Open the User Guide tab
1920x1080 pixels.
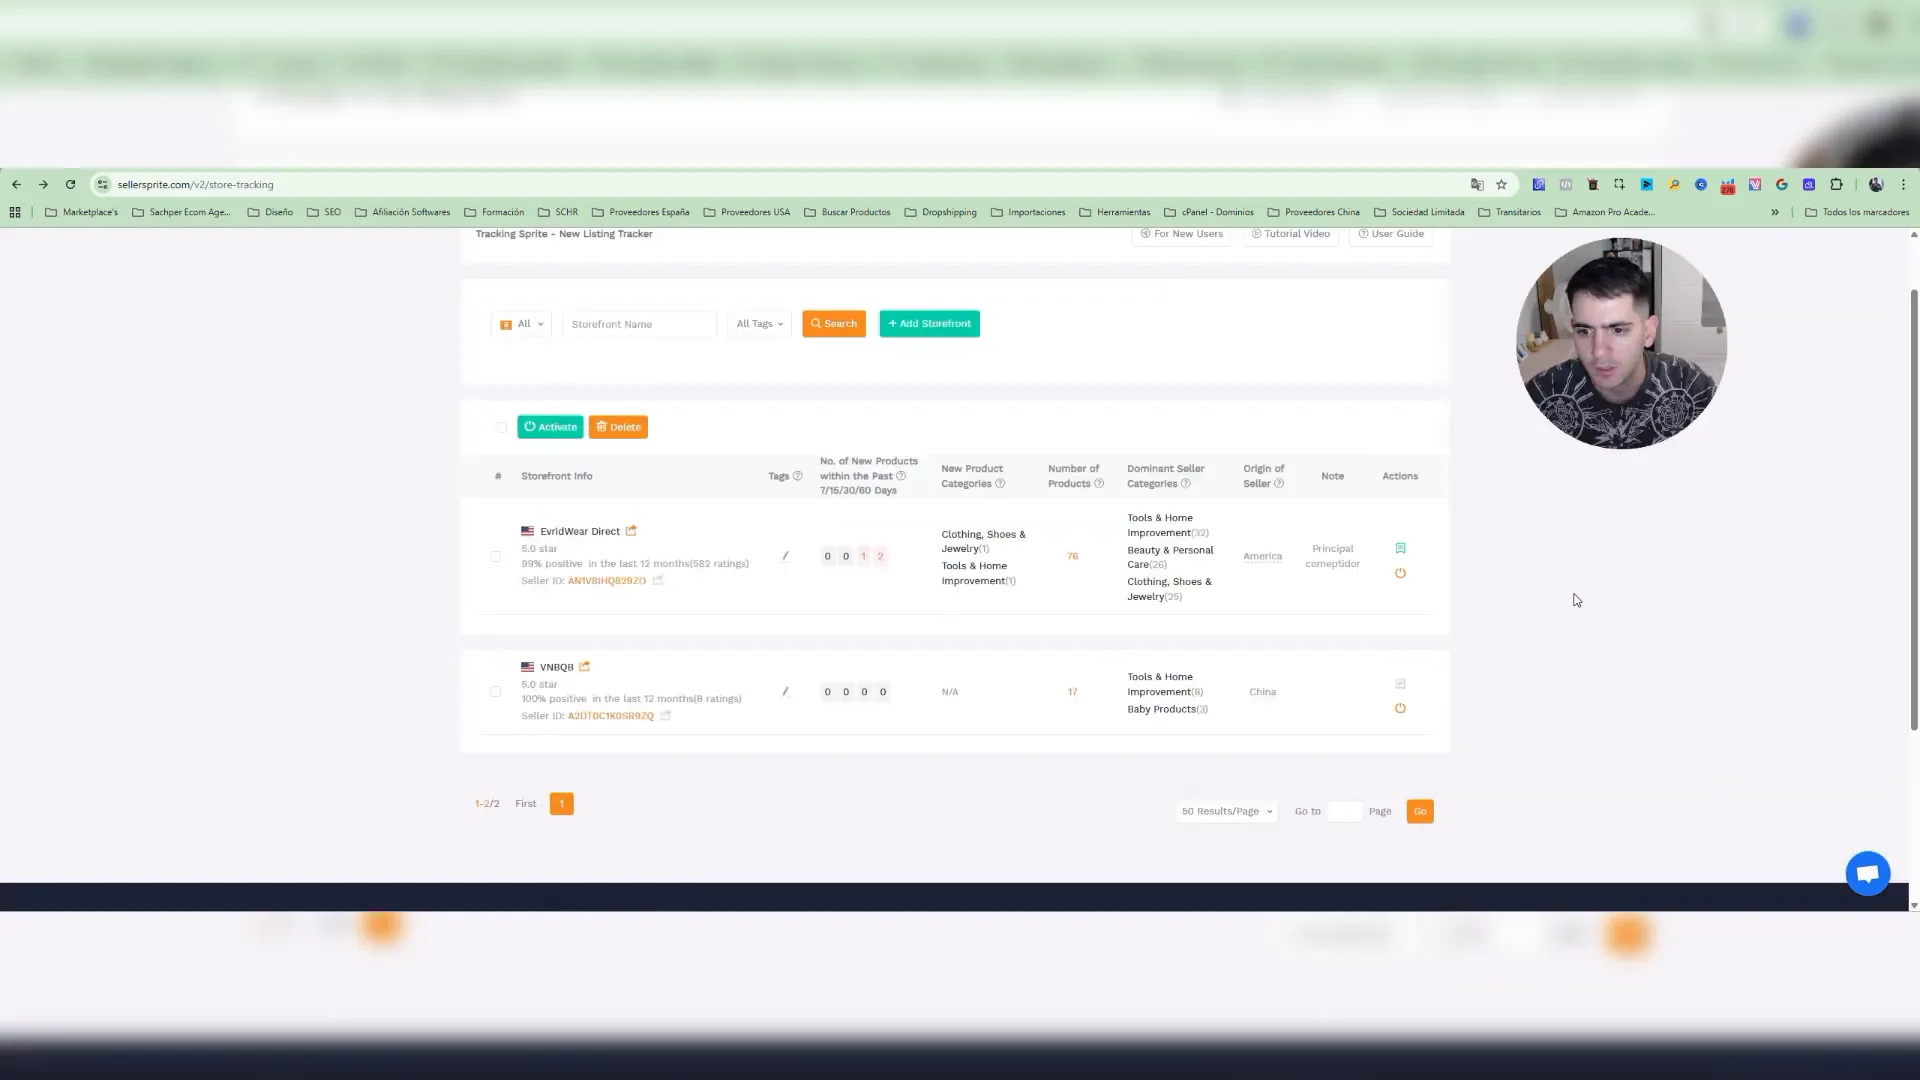click(1391, 234)
